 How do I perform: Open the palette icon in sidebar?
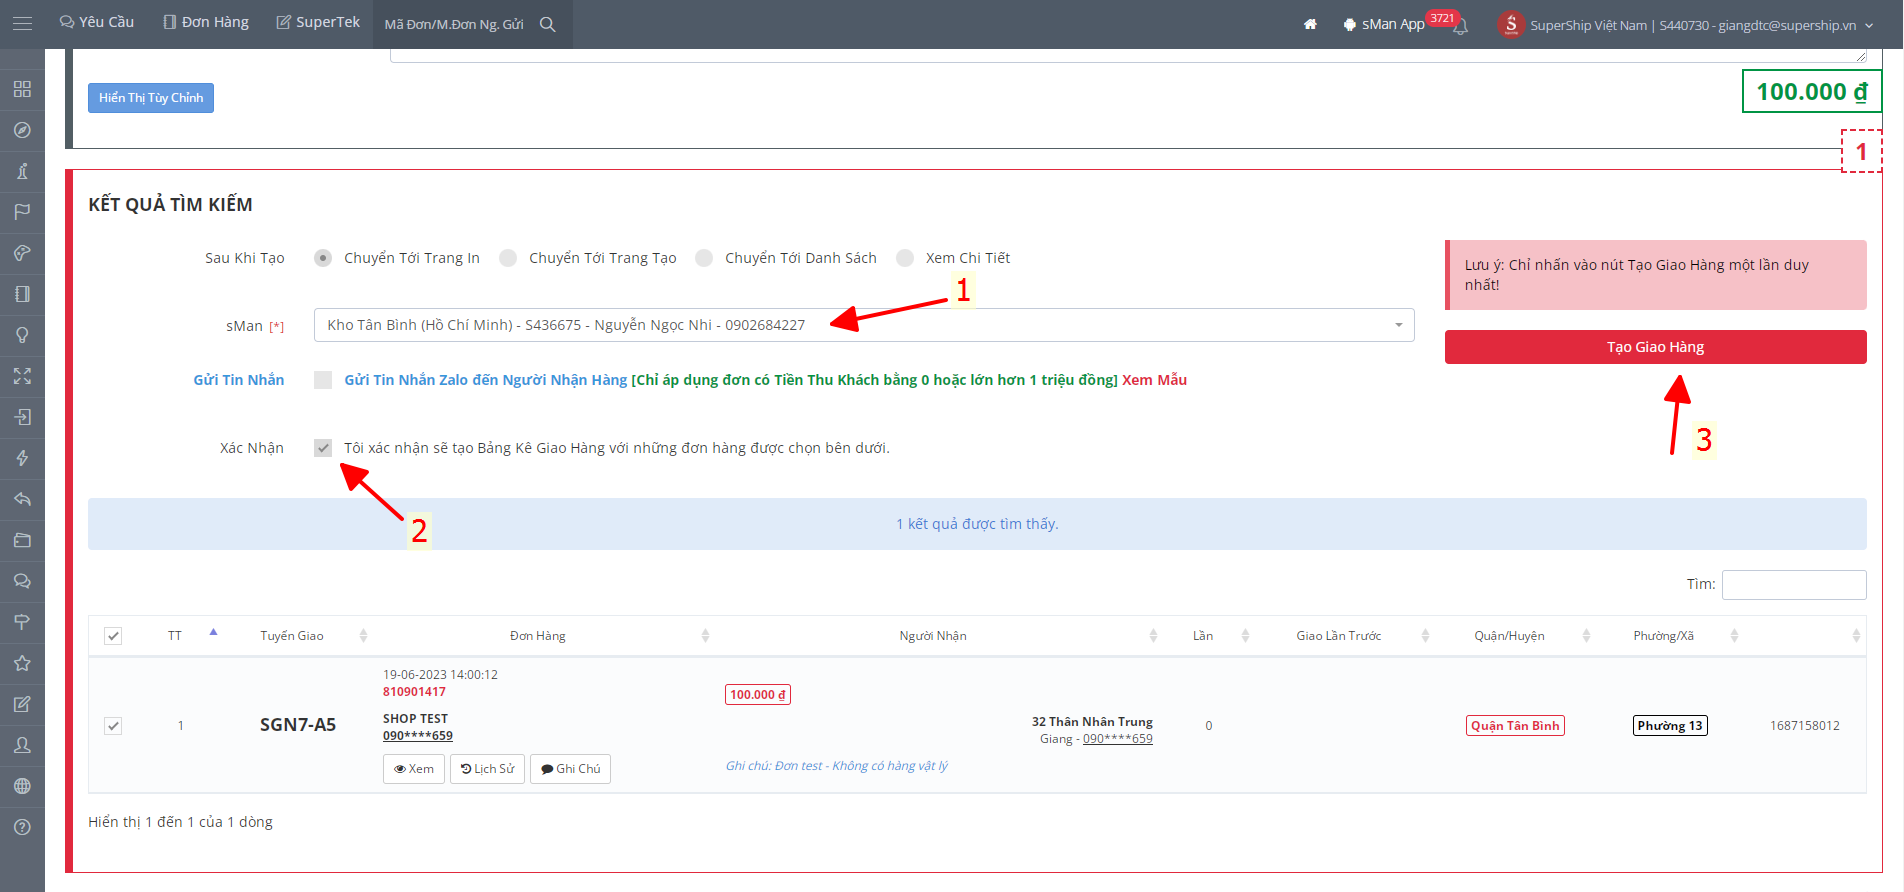pyautogui.click(x=22, y=253)
